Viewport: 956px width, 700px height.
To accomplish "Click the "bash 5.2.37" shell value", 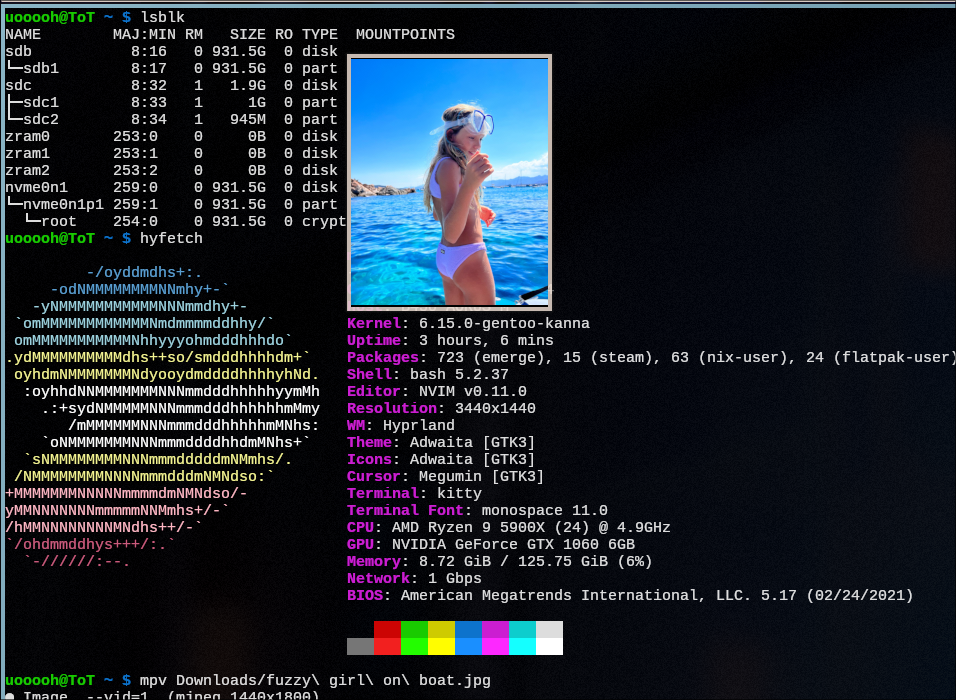I will 459,374.
